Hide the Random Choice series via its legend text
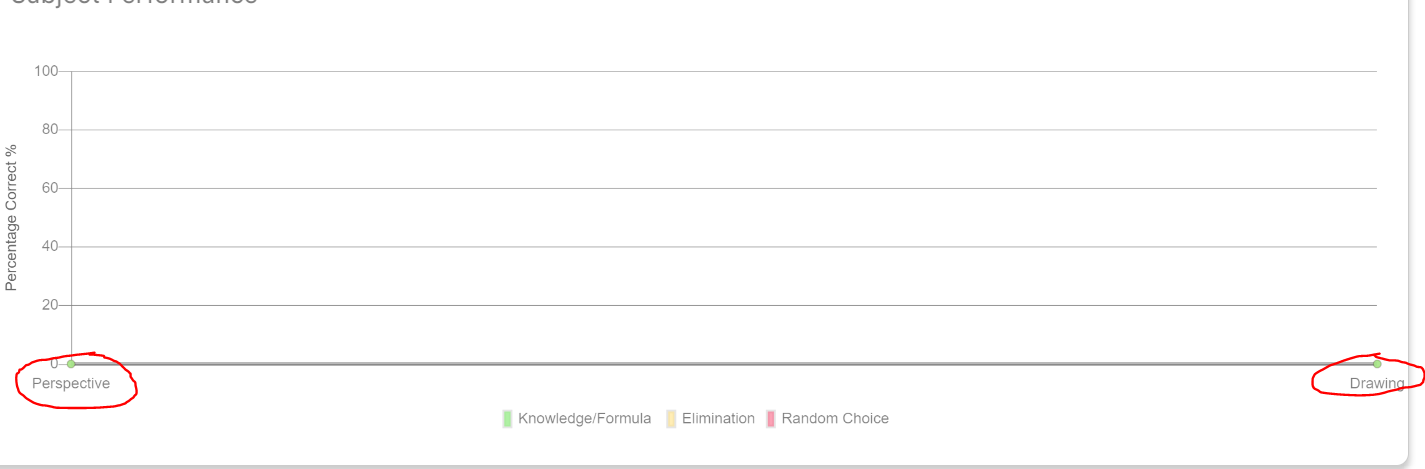The image size is (1425, 469). click(835, 419)
